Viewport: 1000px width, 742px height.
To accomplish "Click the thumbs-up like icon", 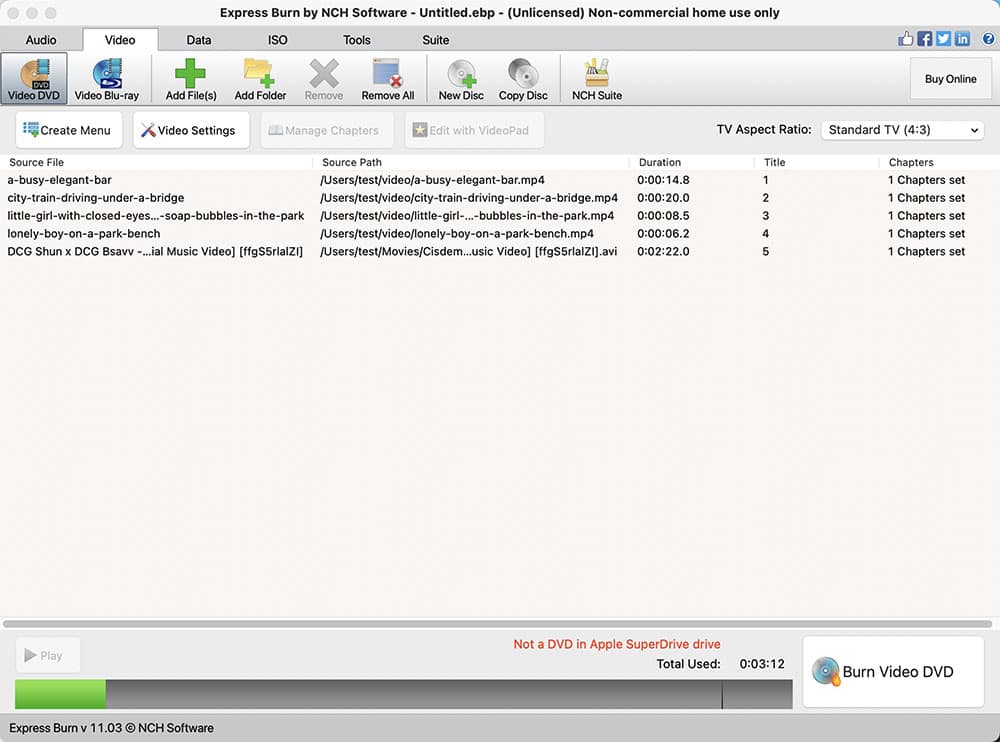I will [x=906, y=39].
